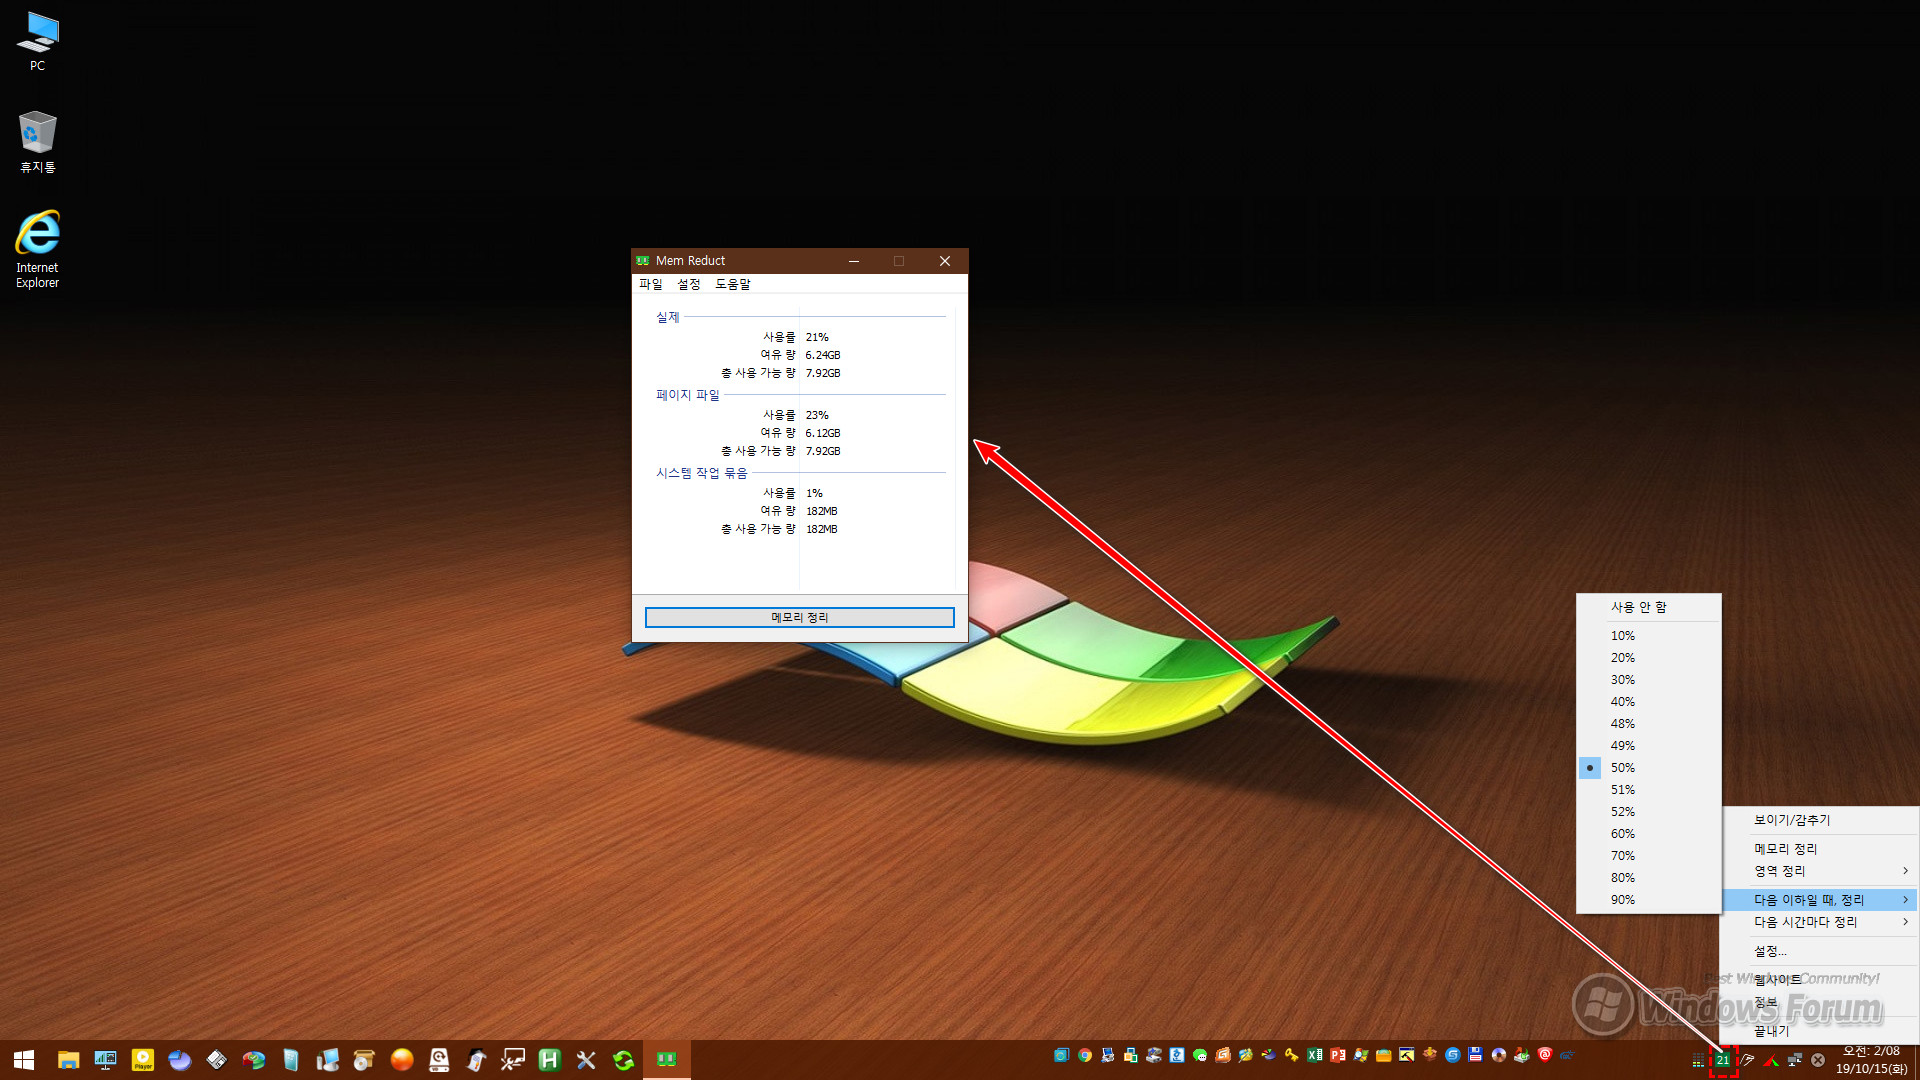Select the 52% menu entry
The image size is (1920, 1080).
pyautogui.click(x=1649, y=812)
